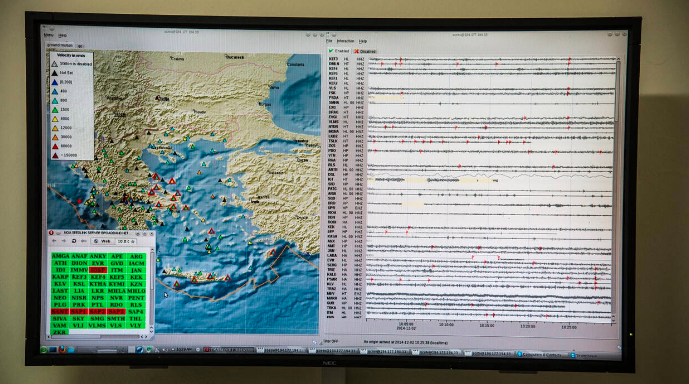Click the ground motion tab above the map

[x=60, y=45]
